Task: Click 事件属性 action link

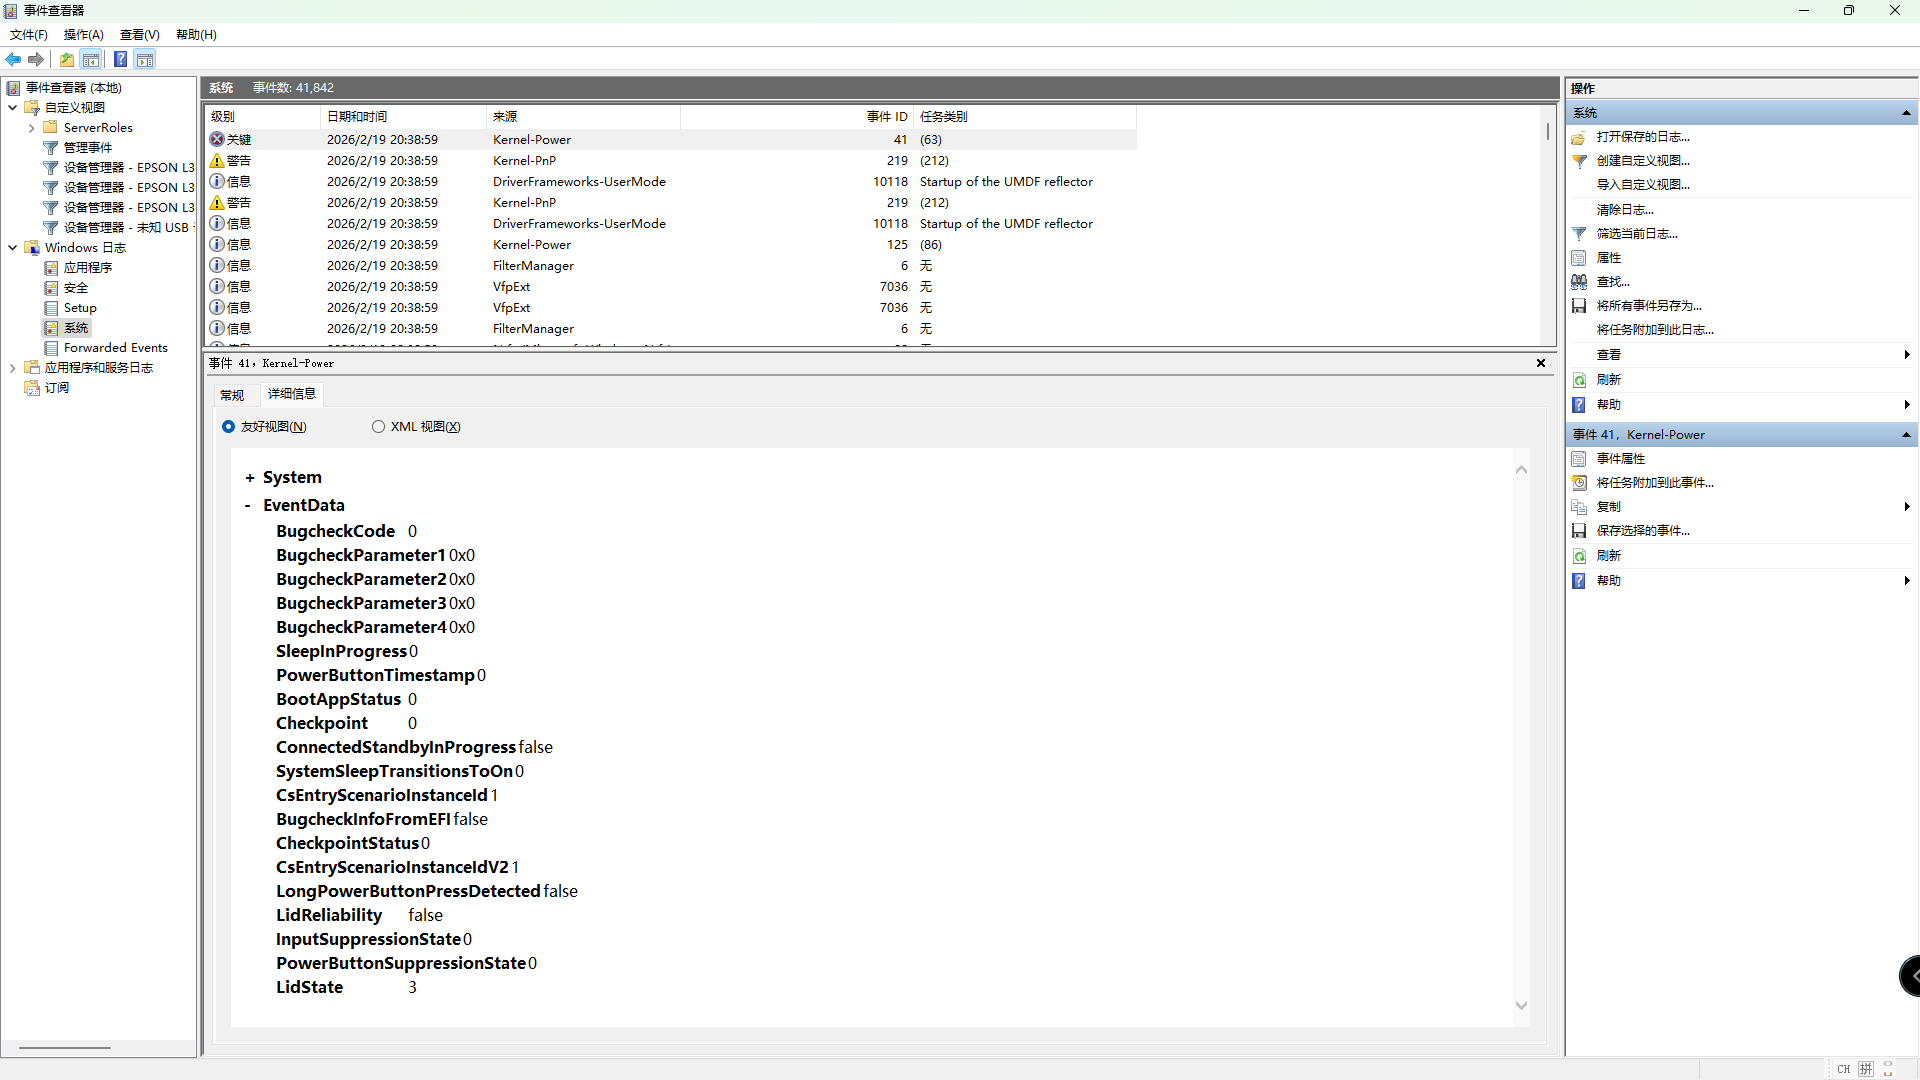Action: pos(1620,459)
